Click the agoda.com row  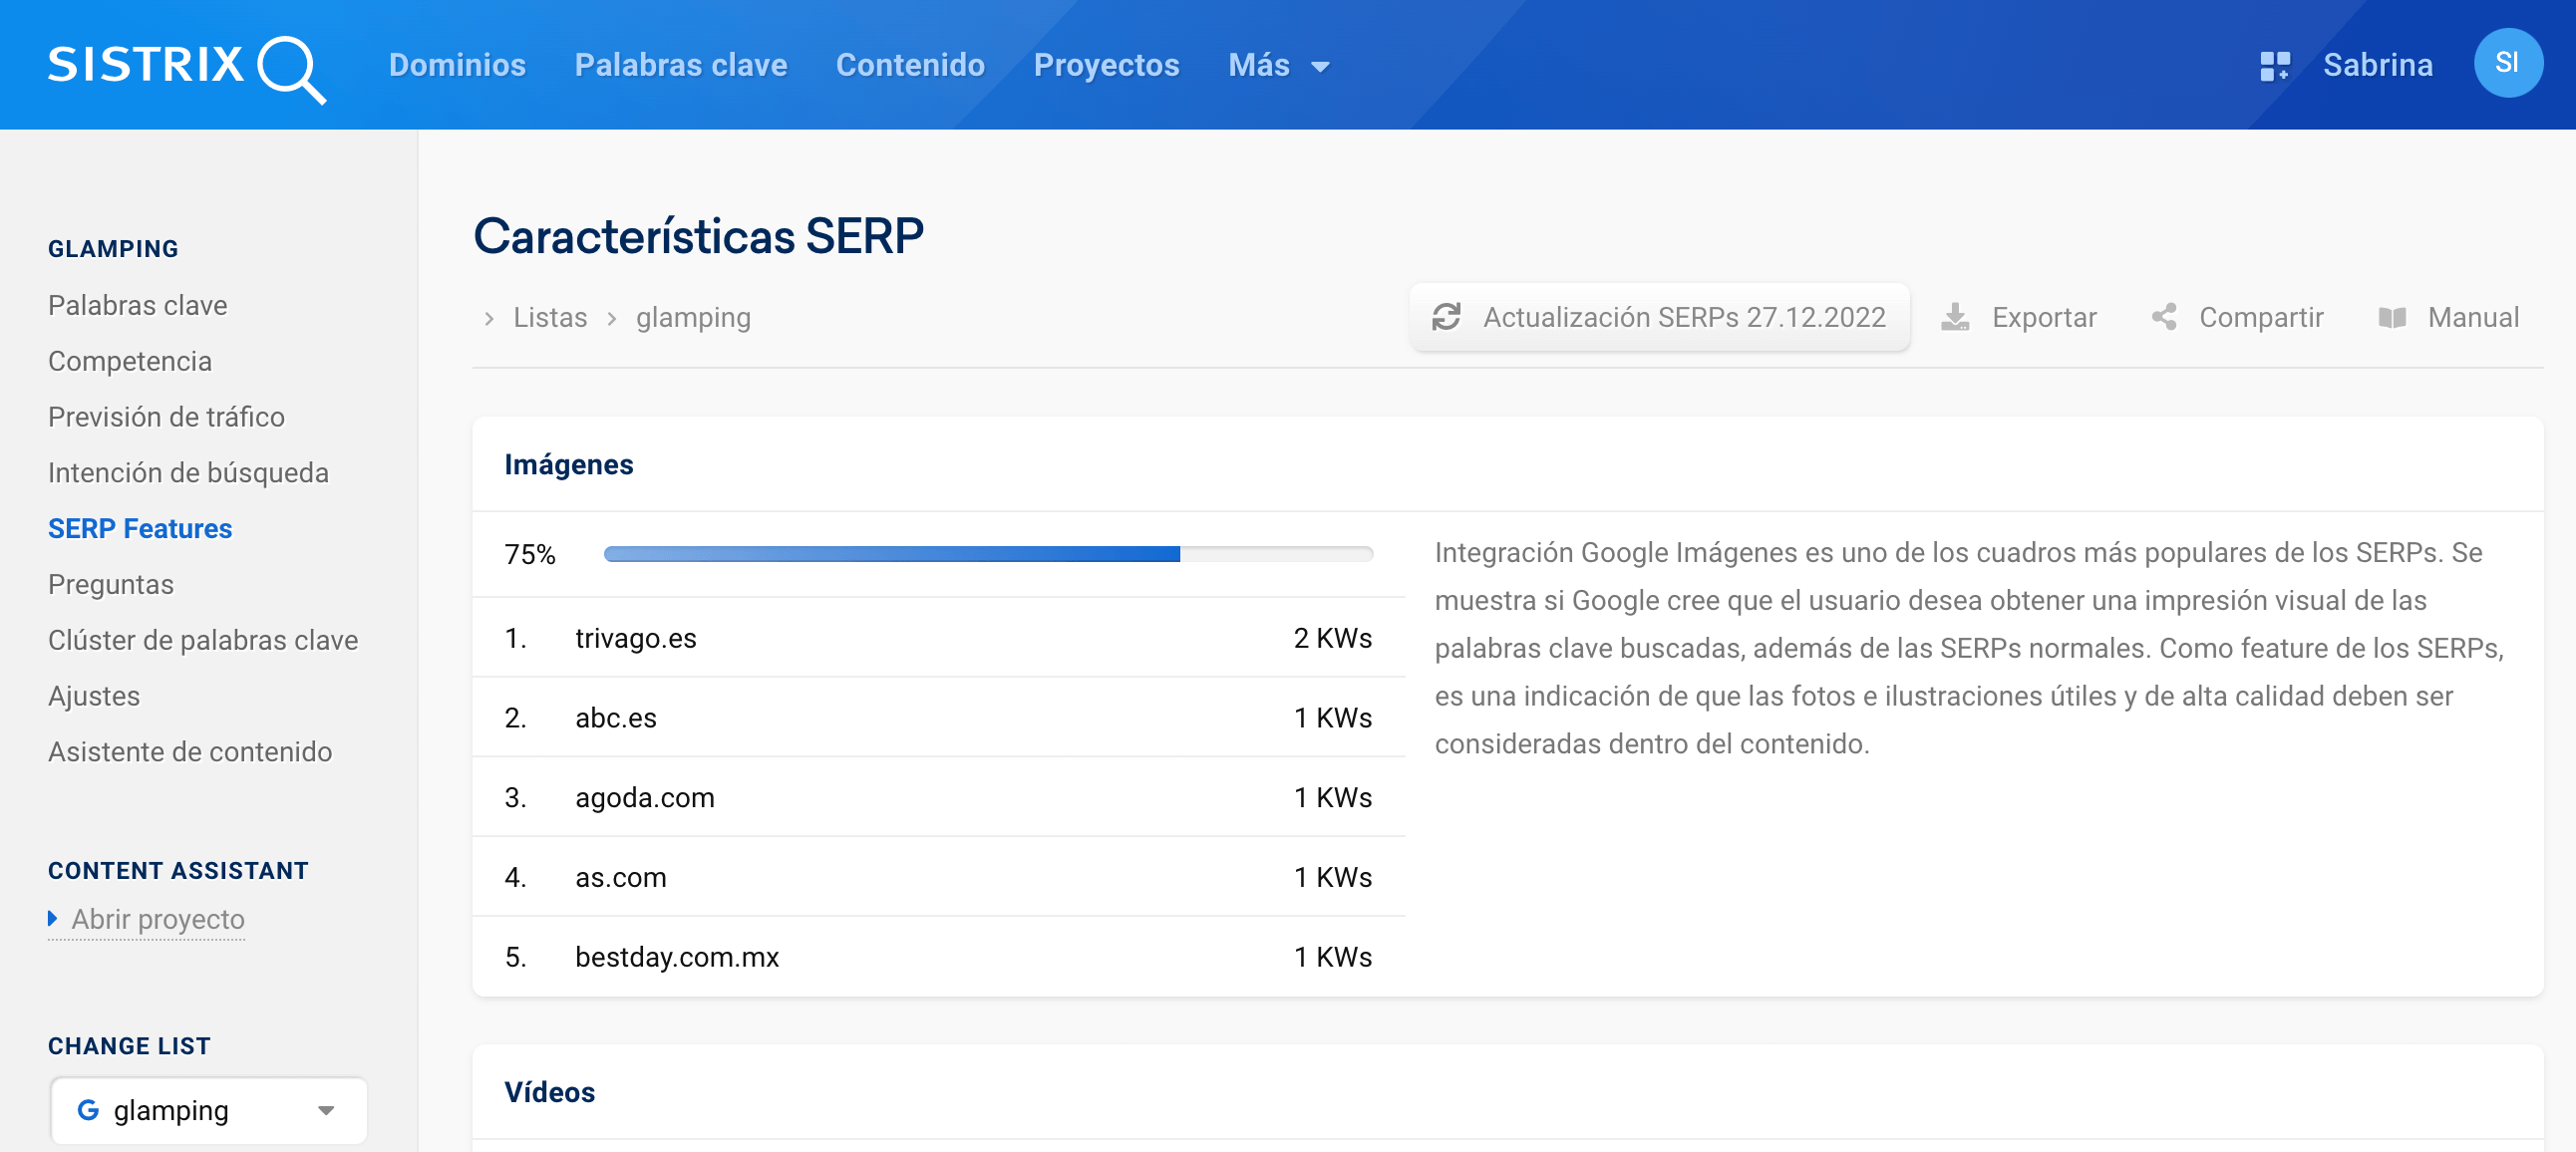pos(938,797)
